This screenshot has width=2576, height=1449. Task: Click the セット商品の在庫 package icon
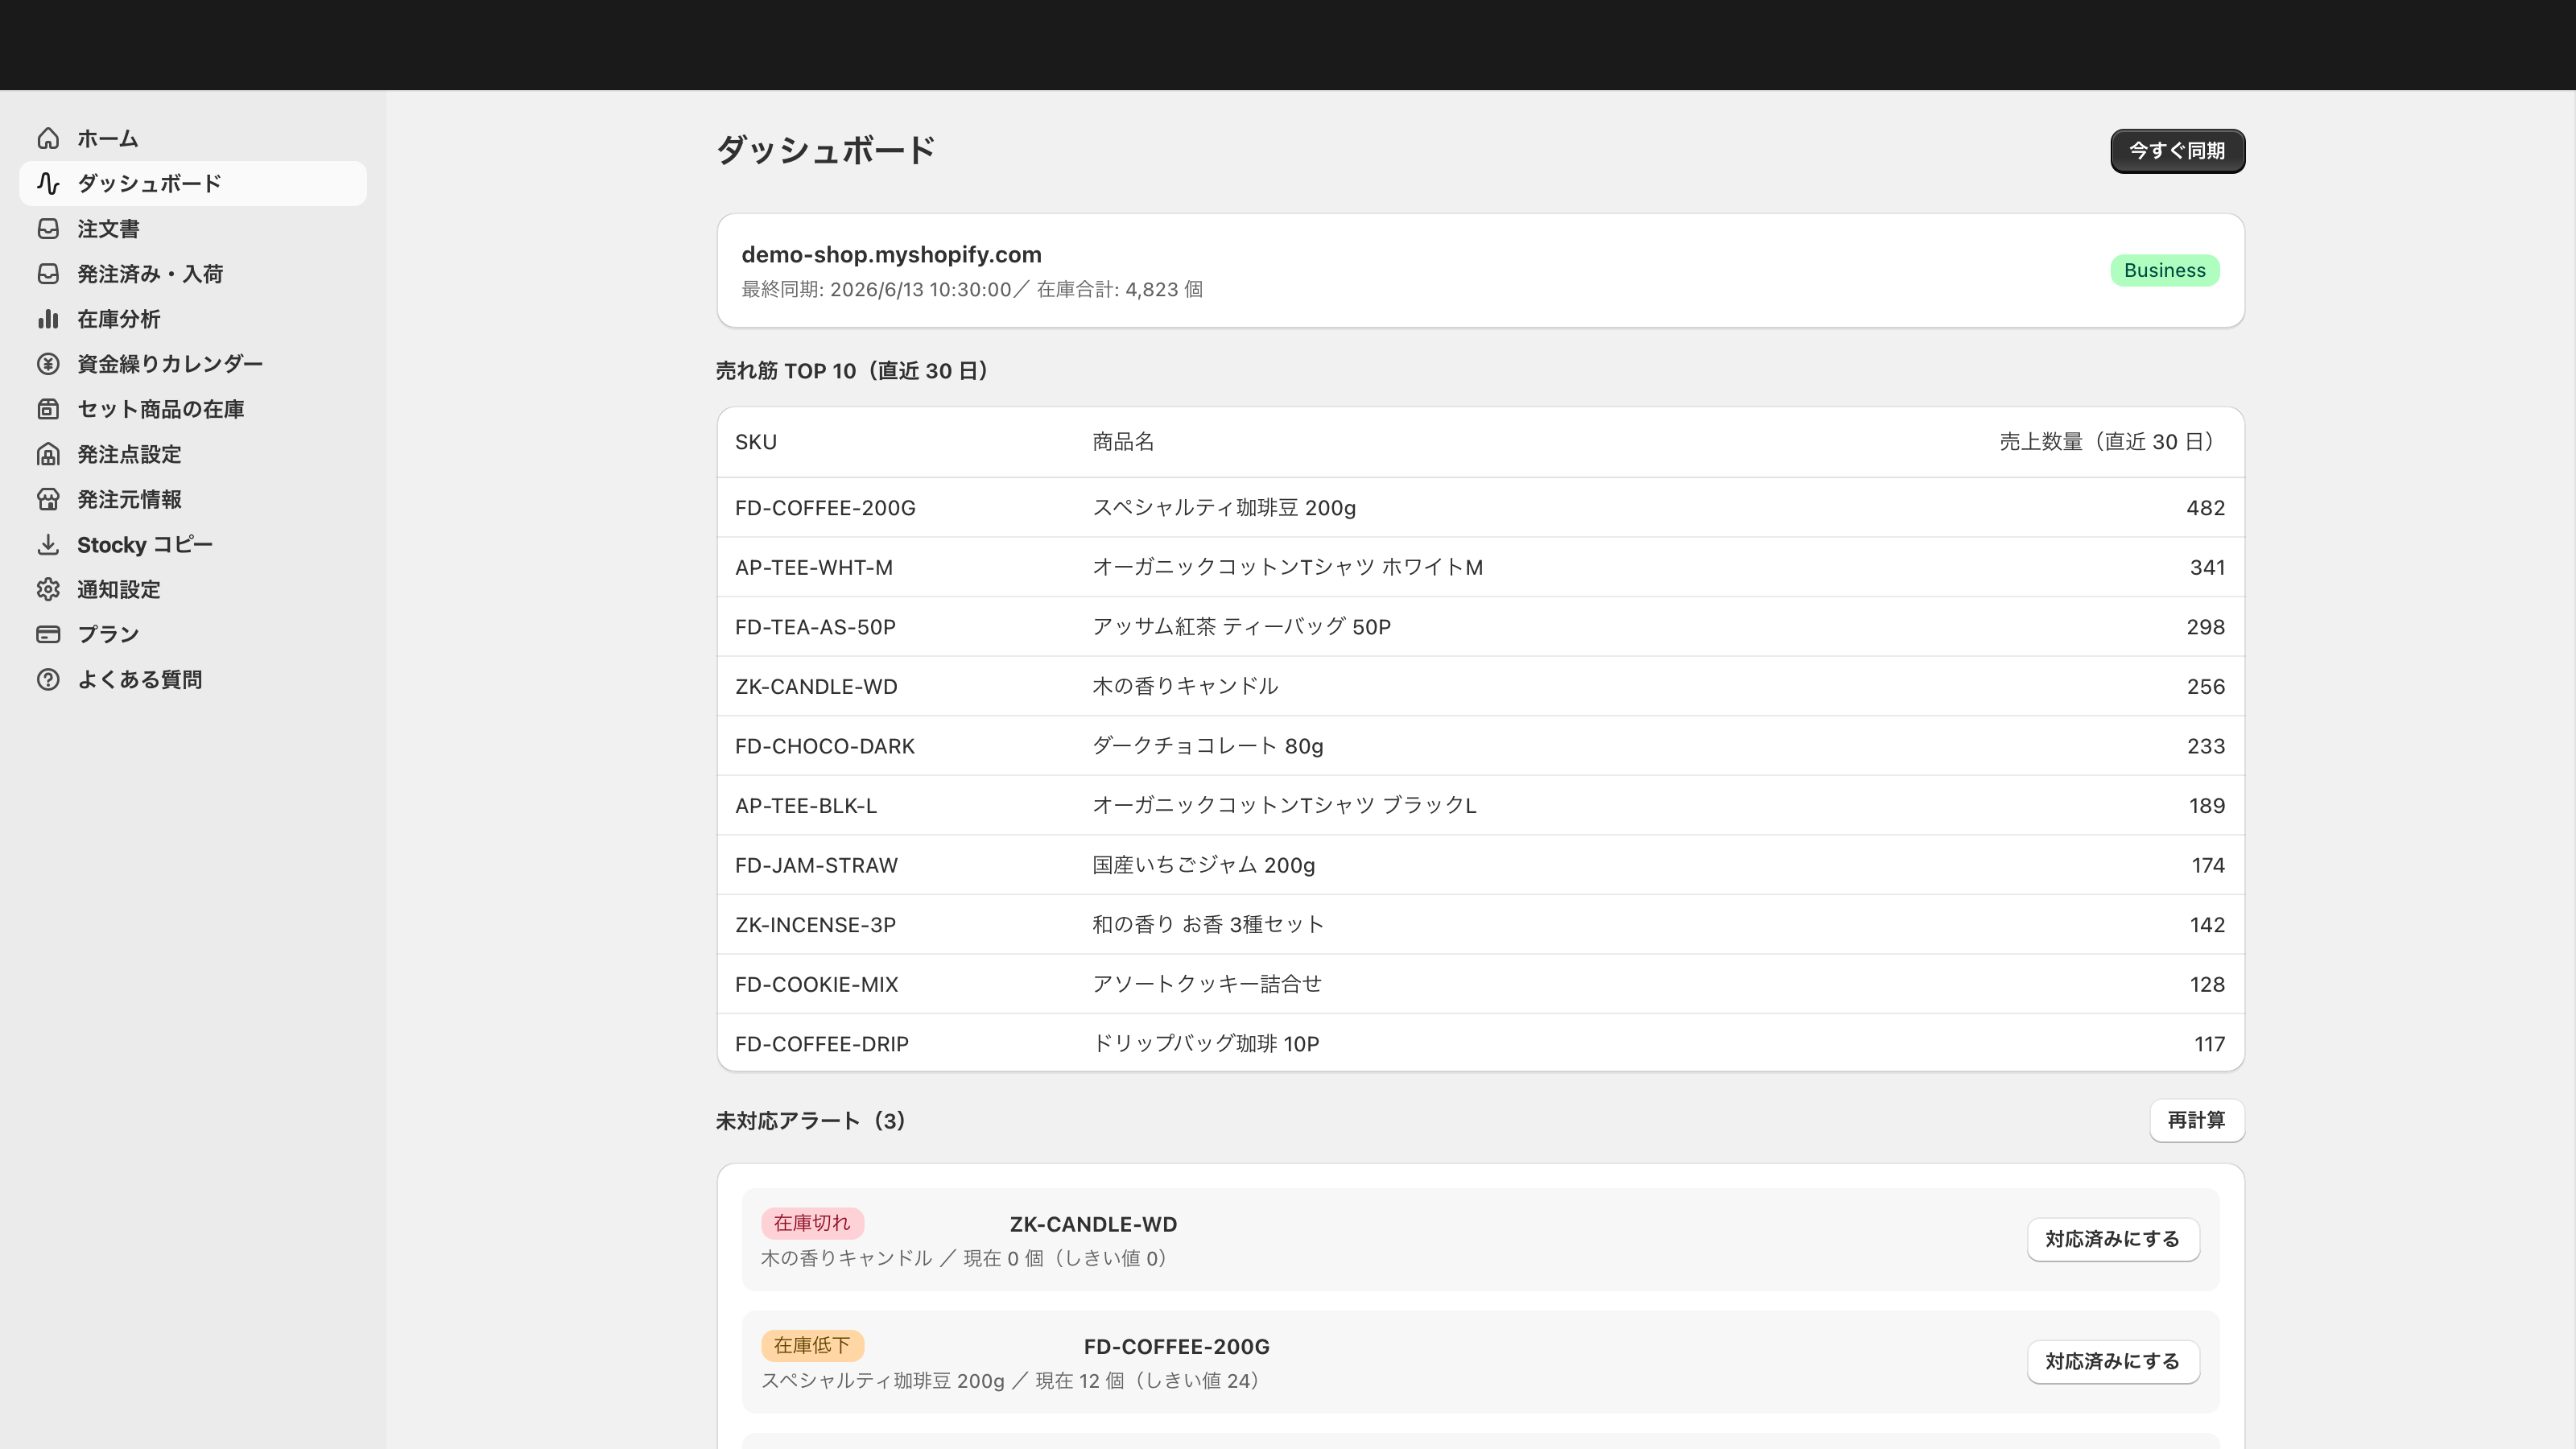(48, 409)
